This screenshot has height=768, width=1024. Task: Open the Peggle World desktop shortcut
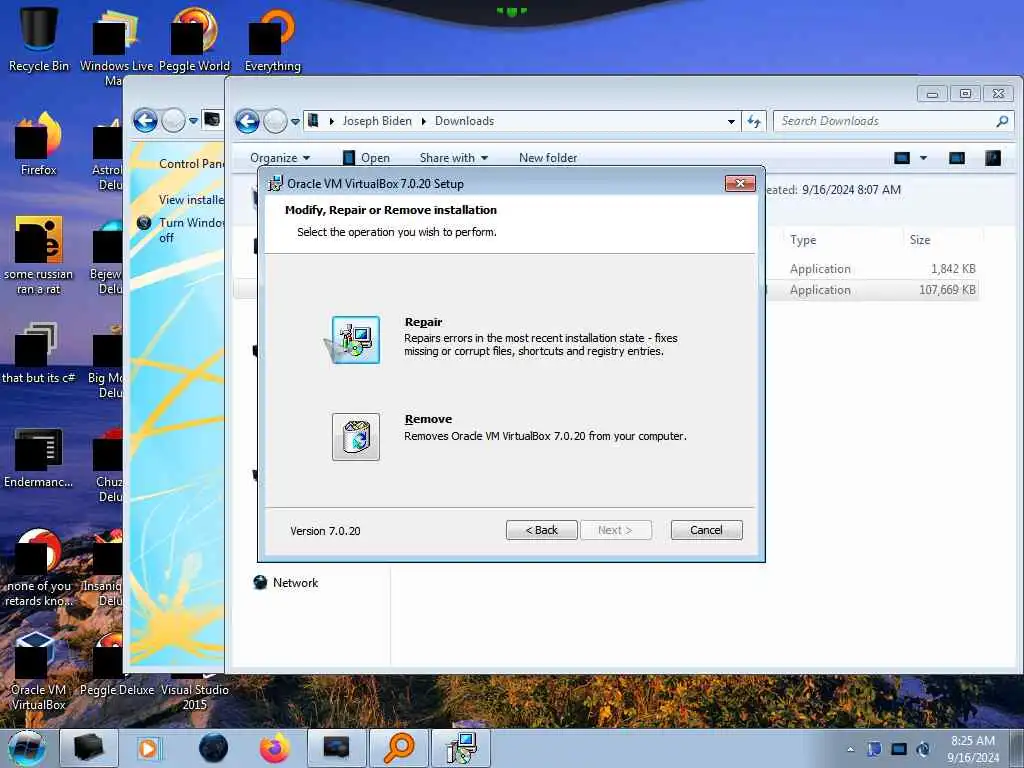[x=194, y=39]
